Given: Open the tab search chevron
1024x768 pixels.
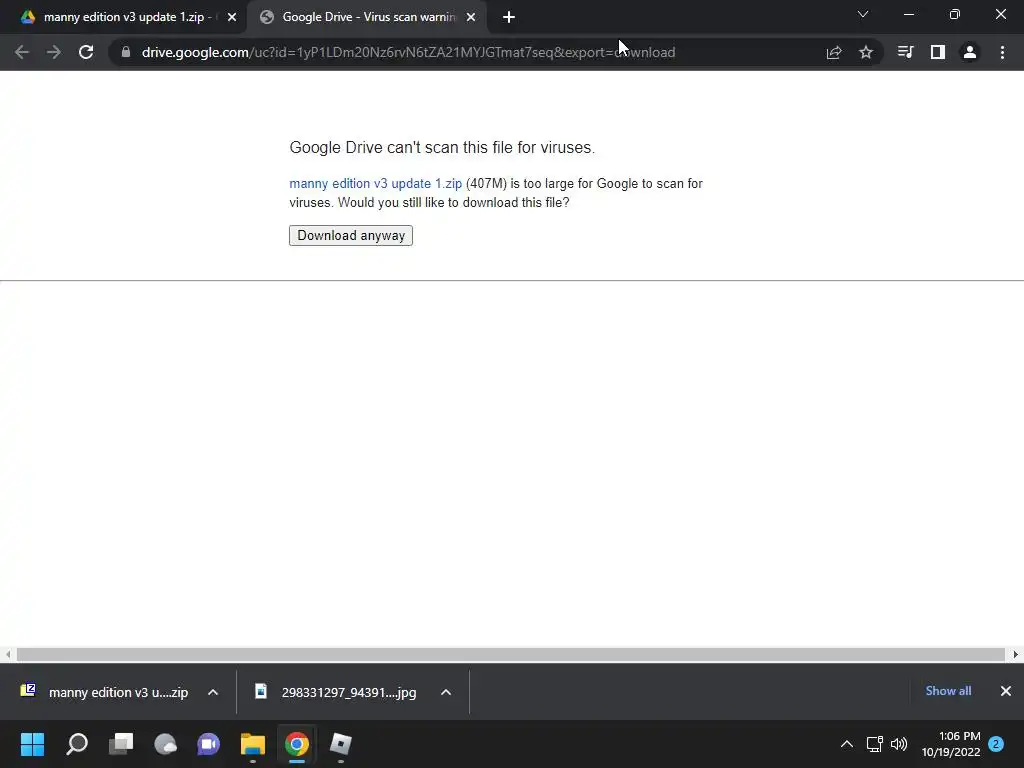Looking at the screenshot, I should point(863,14).
